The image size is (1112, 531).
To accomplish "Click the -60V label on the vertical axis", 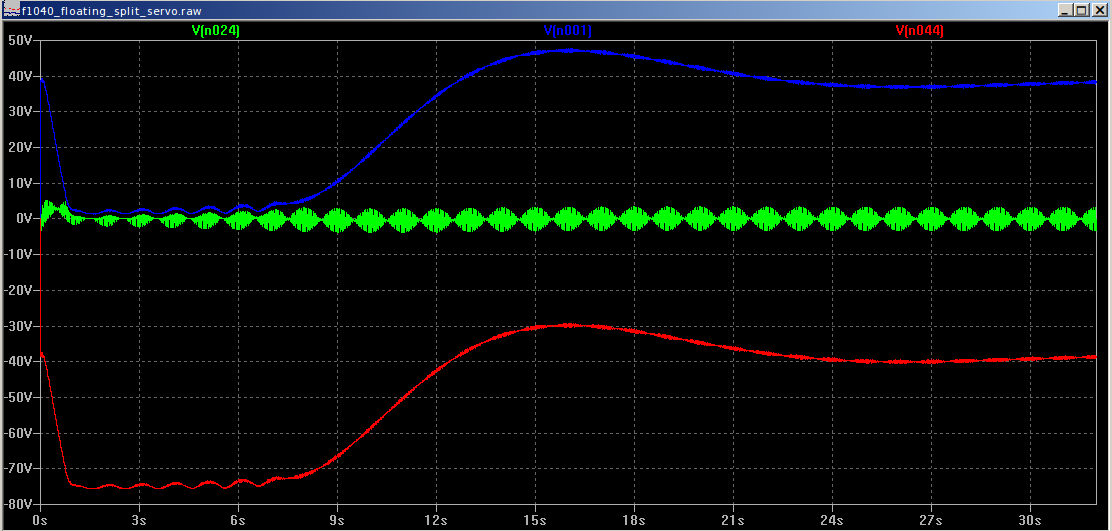I will pos(18,432).
